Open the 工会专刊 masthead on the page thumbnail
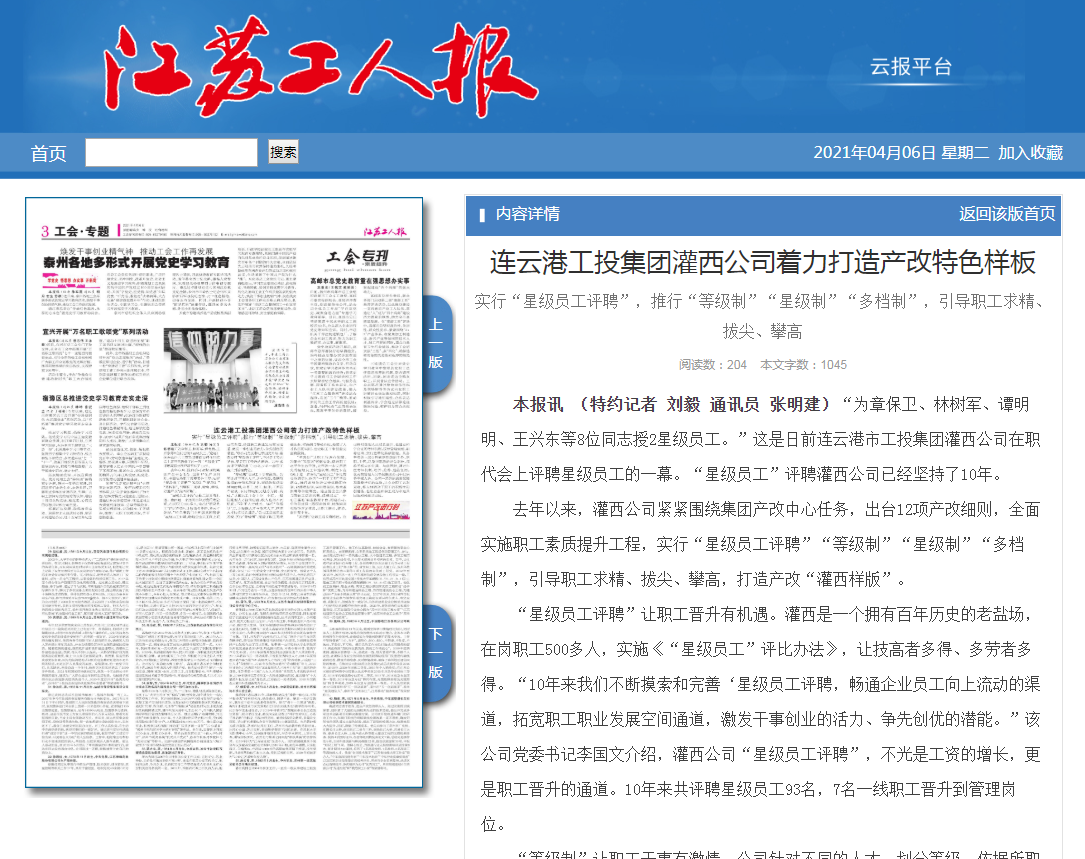Image resolution: width=1085 pixels, height=859 pixels. (358, 256)
